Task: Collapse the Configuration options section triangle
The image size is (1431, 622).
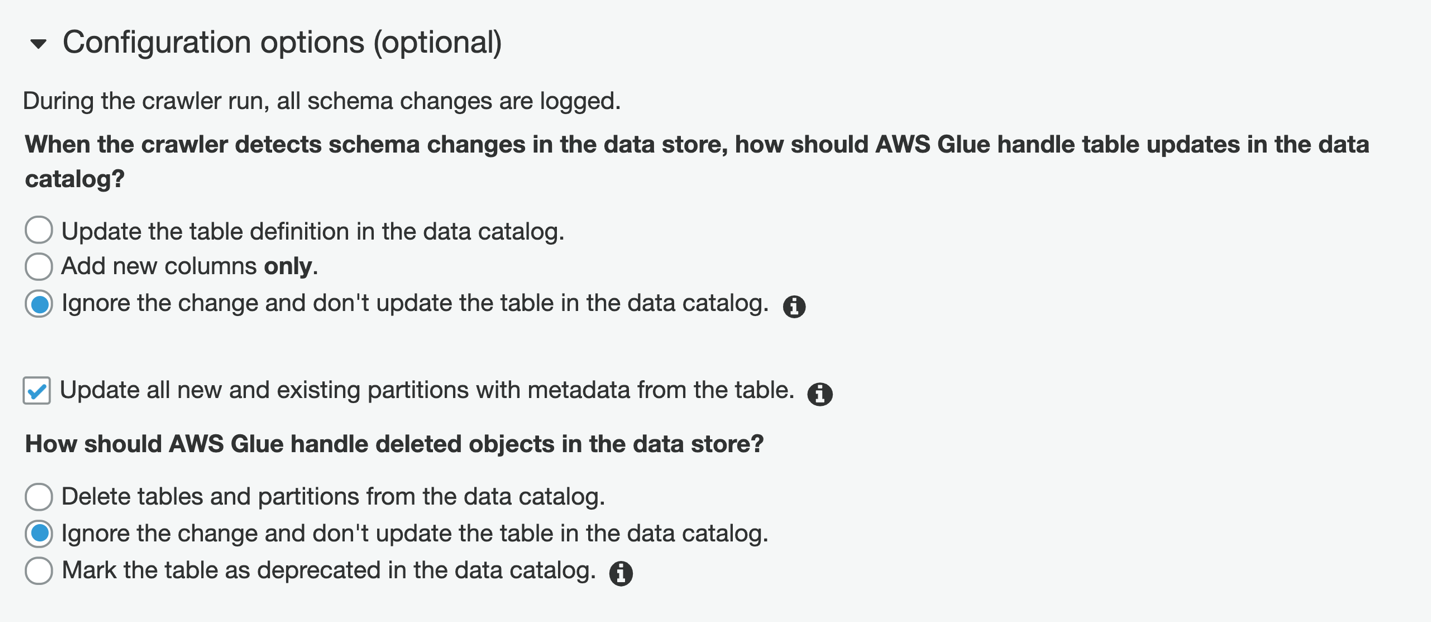Action: tap(38, 44)
